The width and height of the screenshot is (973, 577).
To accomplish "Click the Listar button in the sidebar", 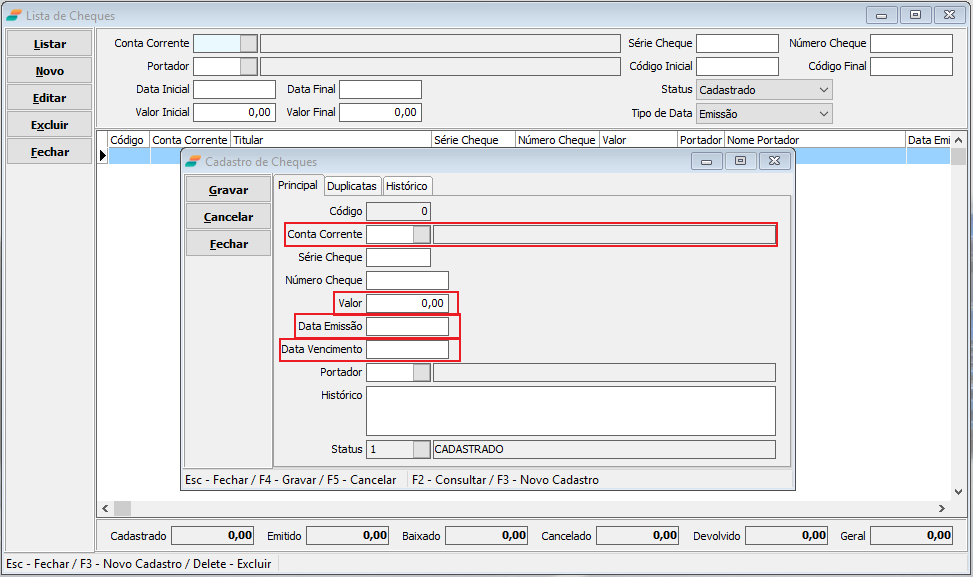I will pos(50,44).
